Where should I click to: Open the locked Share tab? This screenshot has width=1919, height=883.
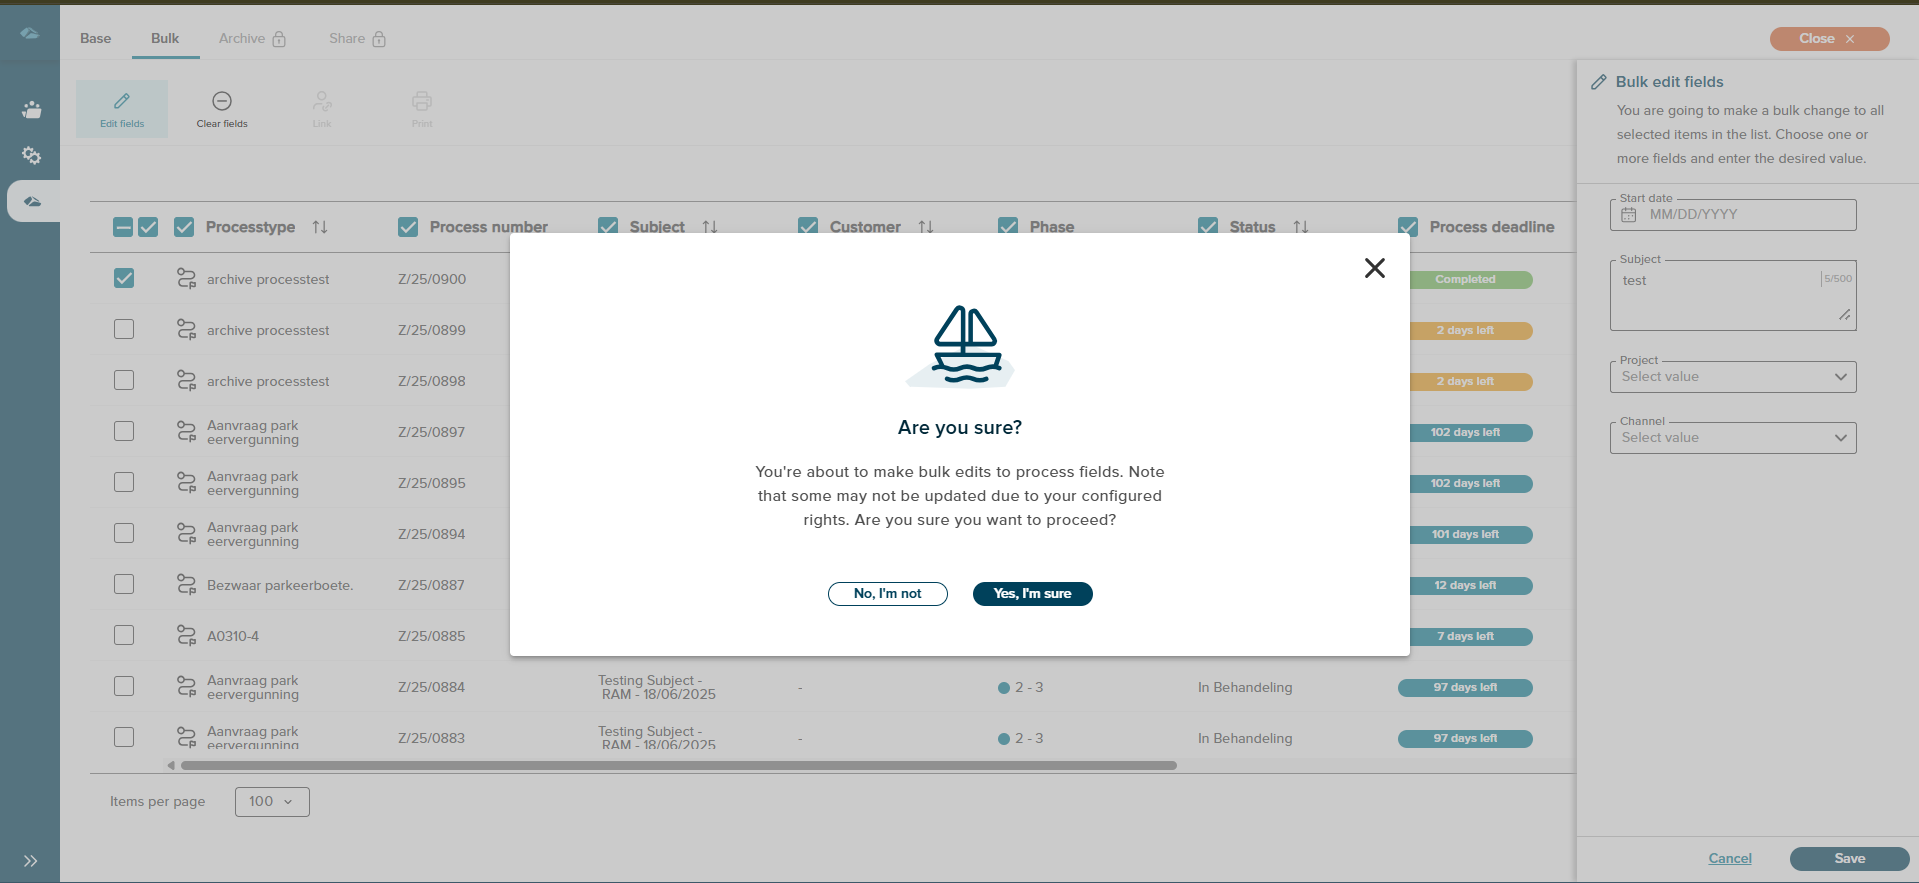pos(357,39)
